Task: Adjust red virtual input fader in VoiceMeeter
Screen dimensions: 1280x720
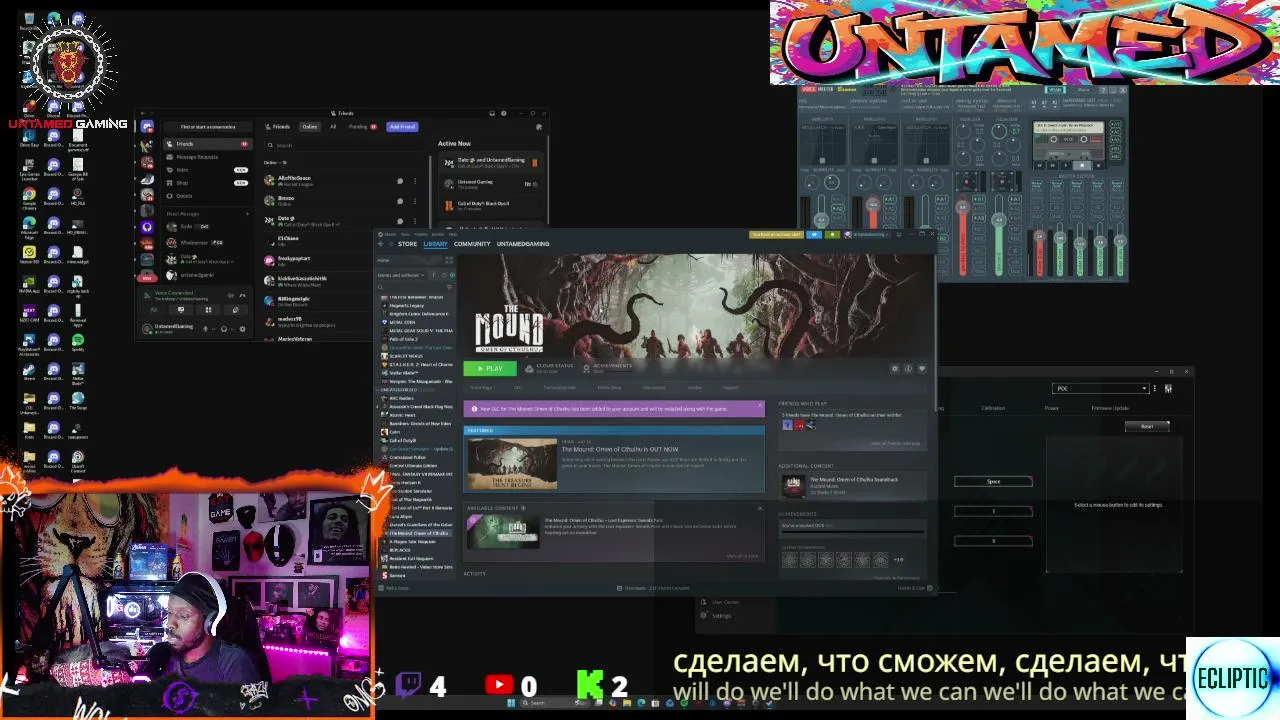Action: pos(963,207)
